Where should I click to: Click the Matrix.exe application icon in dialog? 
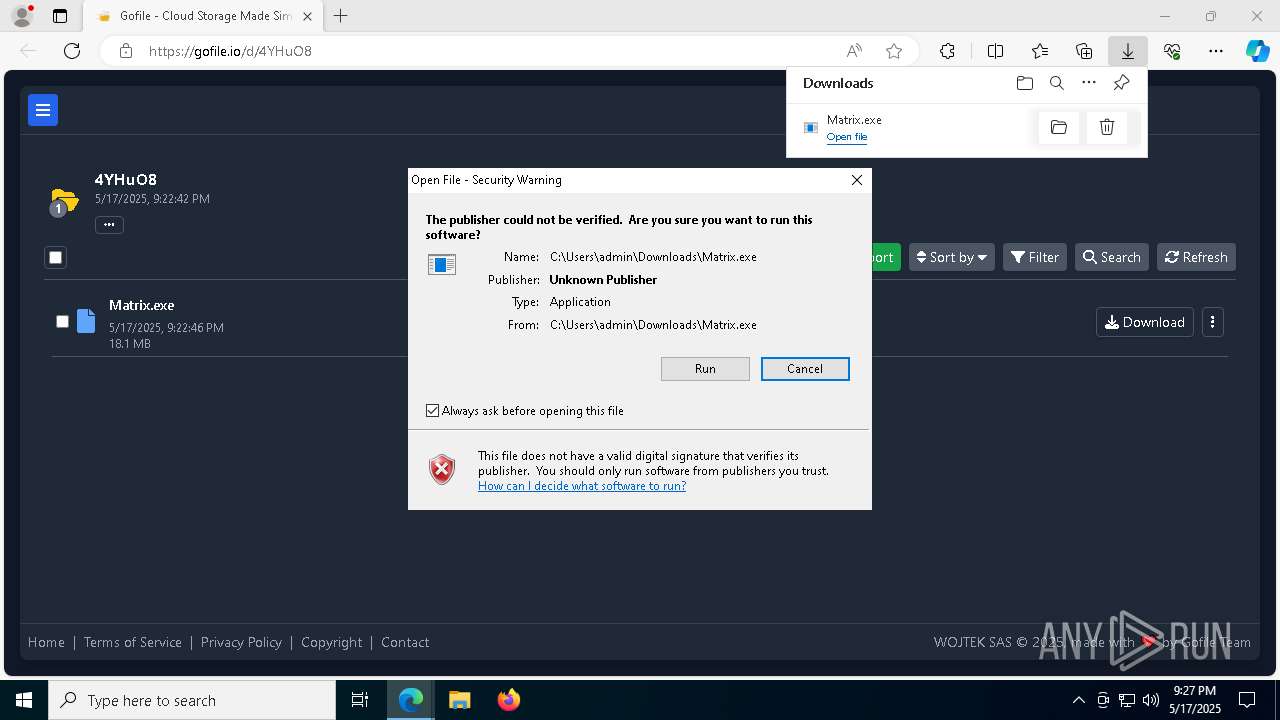442,264
